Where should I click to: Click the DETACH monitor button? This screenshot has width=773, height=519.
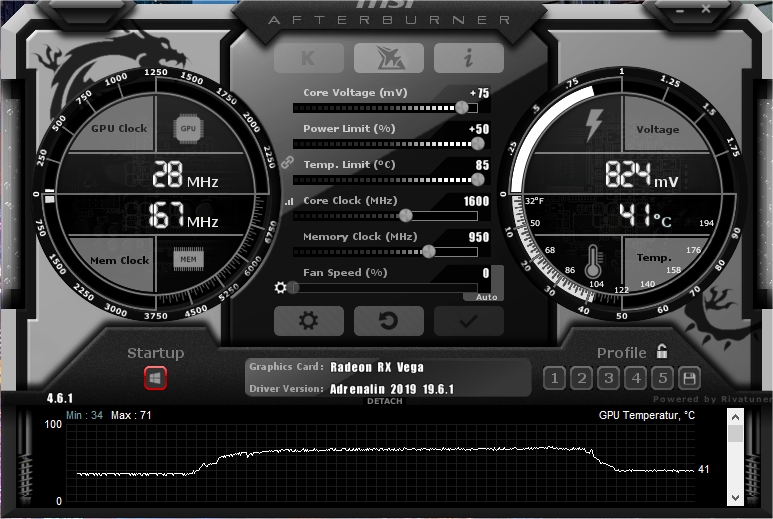[x=385, y=401]
